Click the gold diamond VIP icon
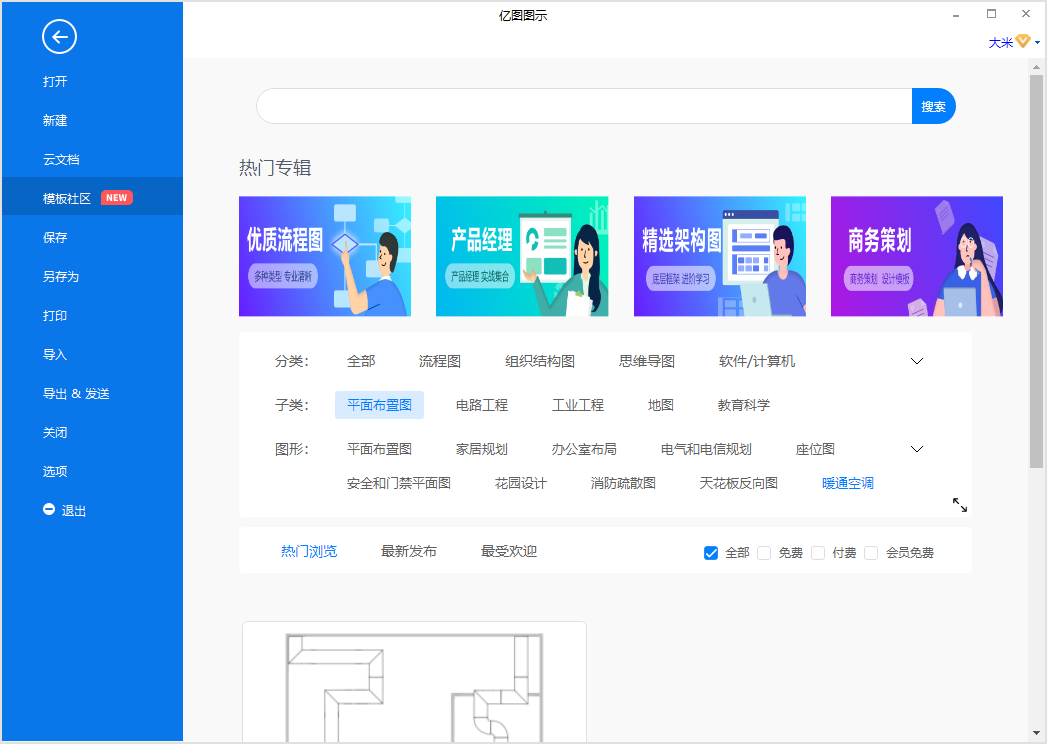This screenshot has height=744, width=1047. coord(1023,42)
